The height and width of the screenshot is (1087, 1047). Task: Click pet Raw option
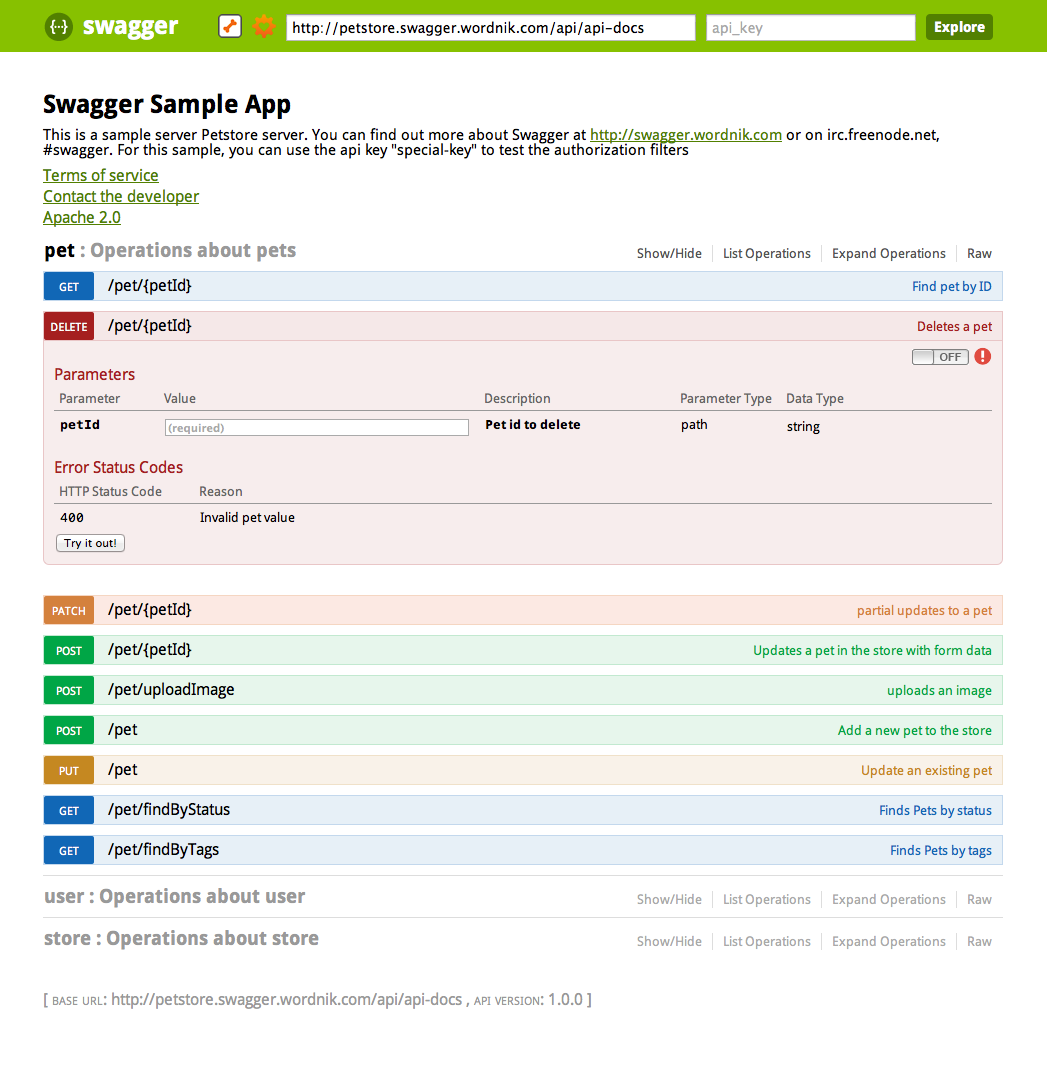pos(979,254)
